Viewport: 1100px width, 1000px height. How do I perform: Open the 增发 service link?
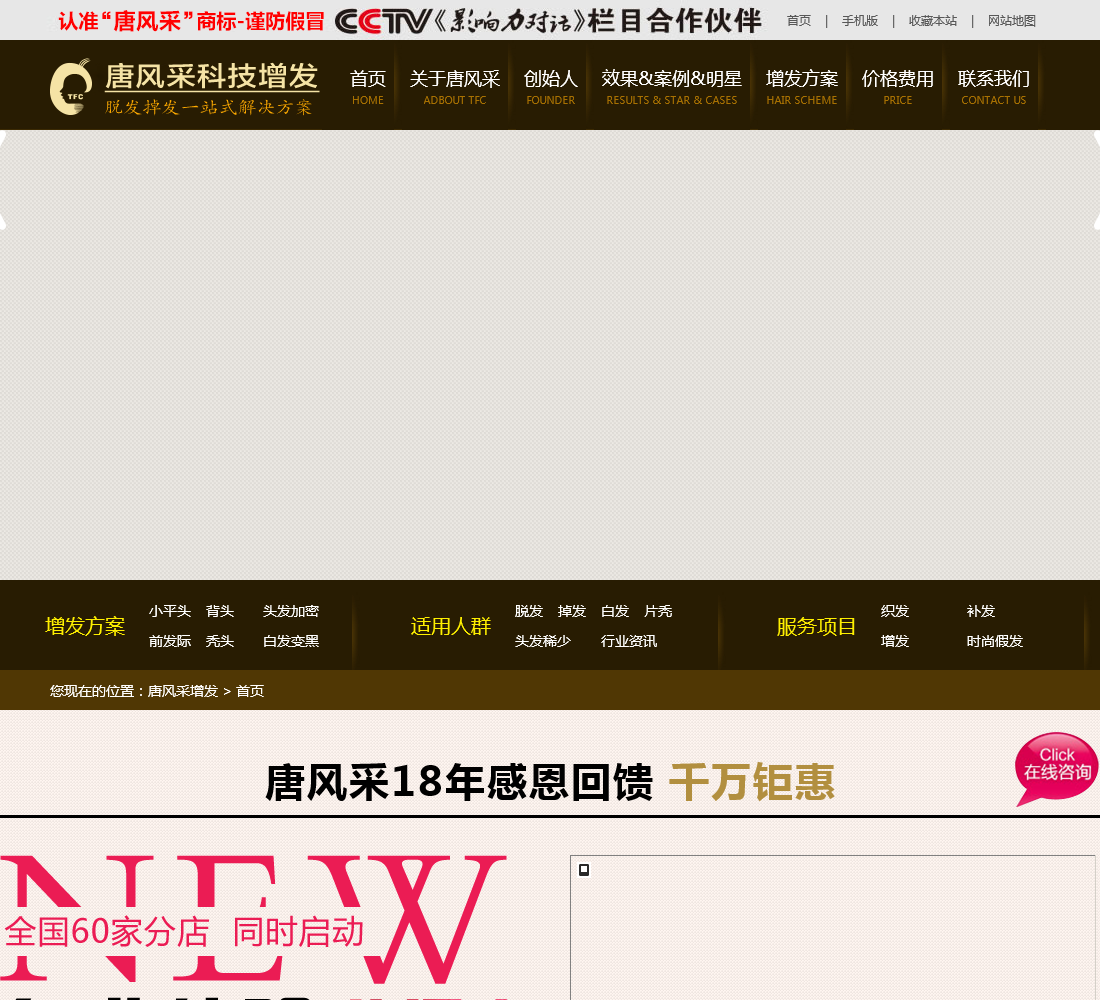pos(894,641)
